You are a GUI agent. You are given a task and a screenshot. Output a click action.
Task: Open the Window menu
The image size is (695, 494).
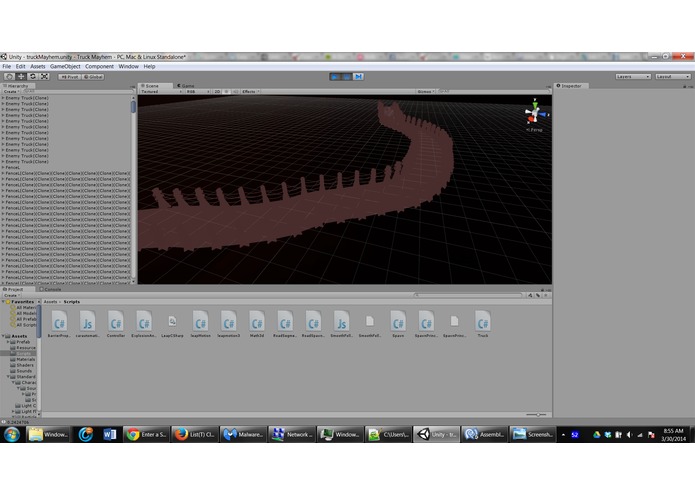click(x=129, y=66)
